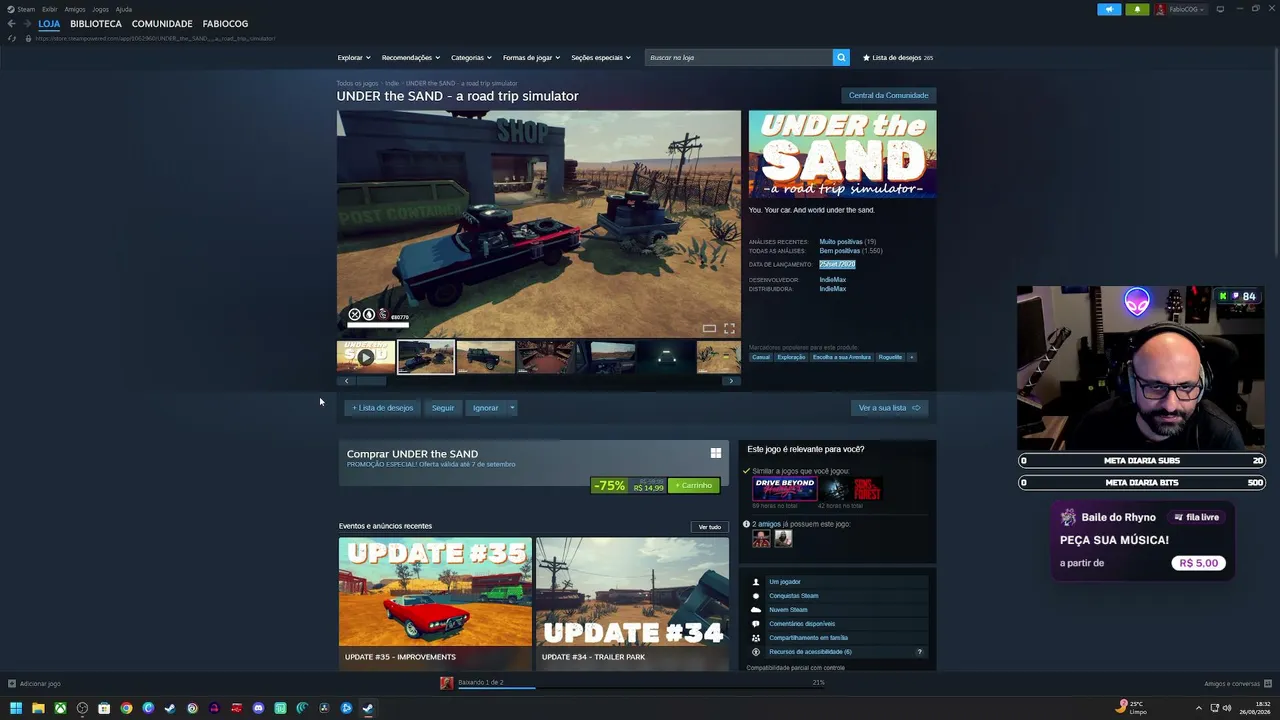
Task: Click the downloading game icon in bottom bar
Action: (x=447, y=683)
